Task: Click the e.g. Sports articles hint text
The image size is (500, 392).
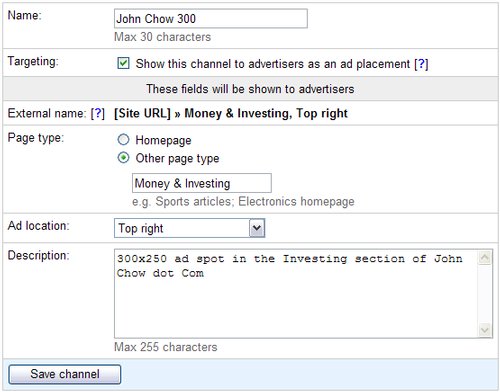Action: pos(243,202)
